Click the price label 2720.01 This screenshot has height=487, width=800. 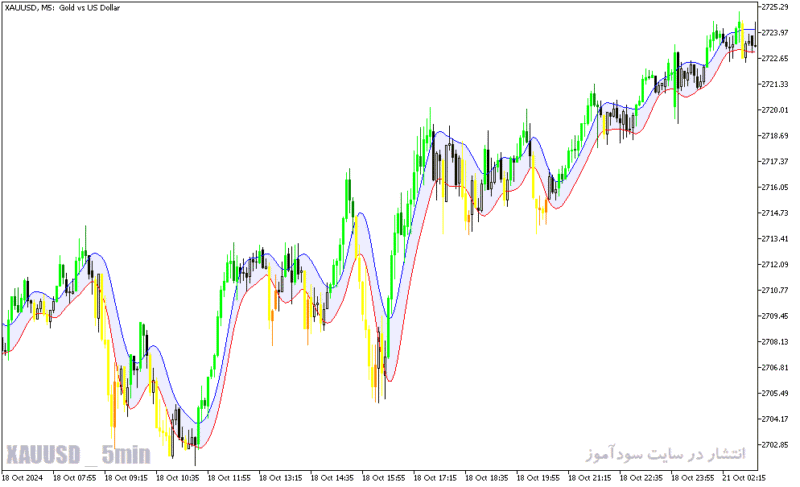pos(774,110)
